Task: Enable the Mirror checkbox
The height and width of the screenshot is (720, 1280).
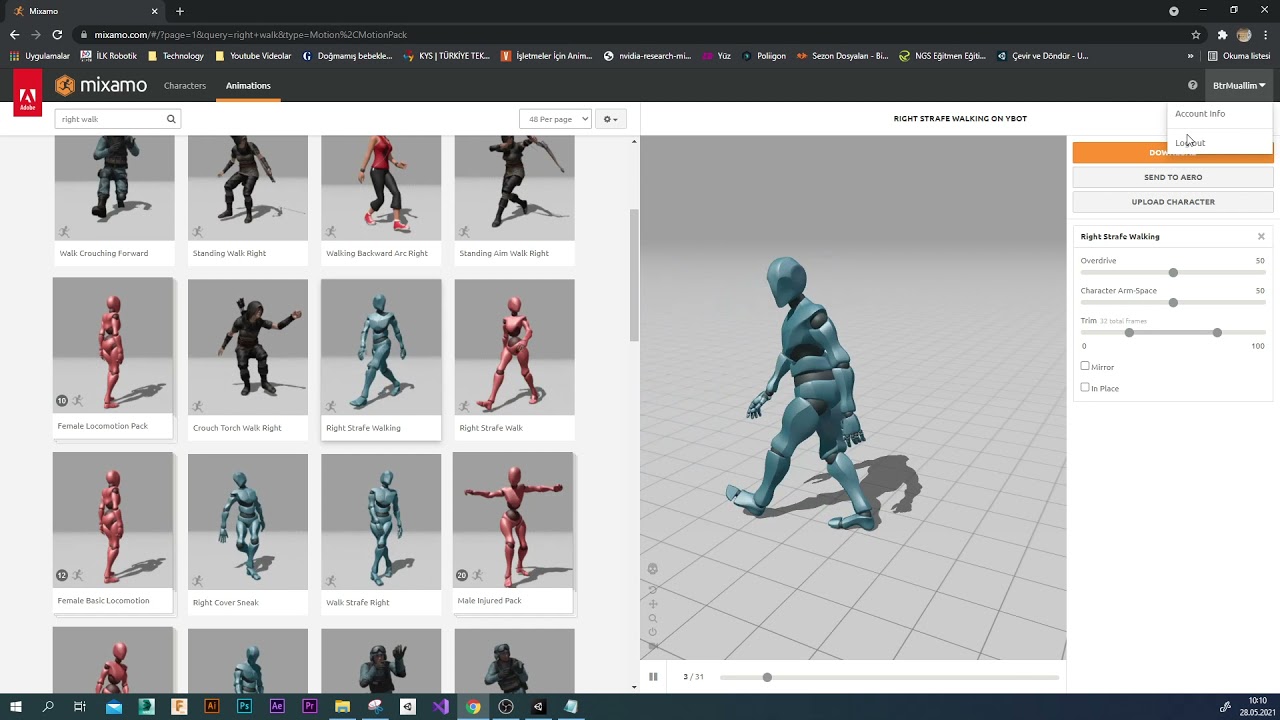Action: [1085, 366]
